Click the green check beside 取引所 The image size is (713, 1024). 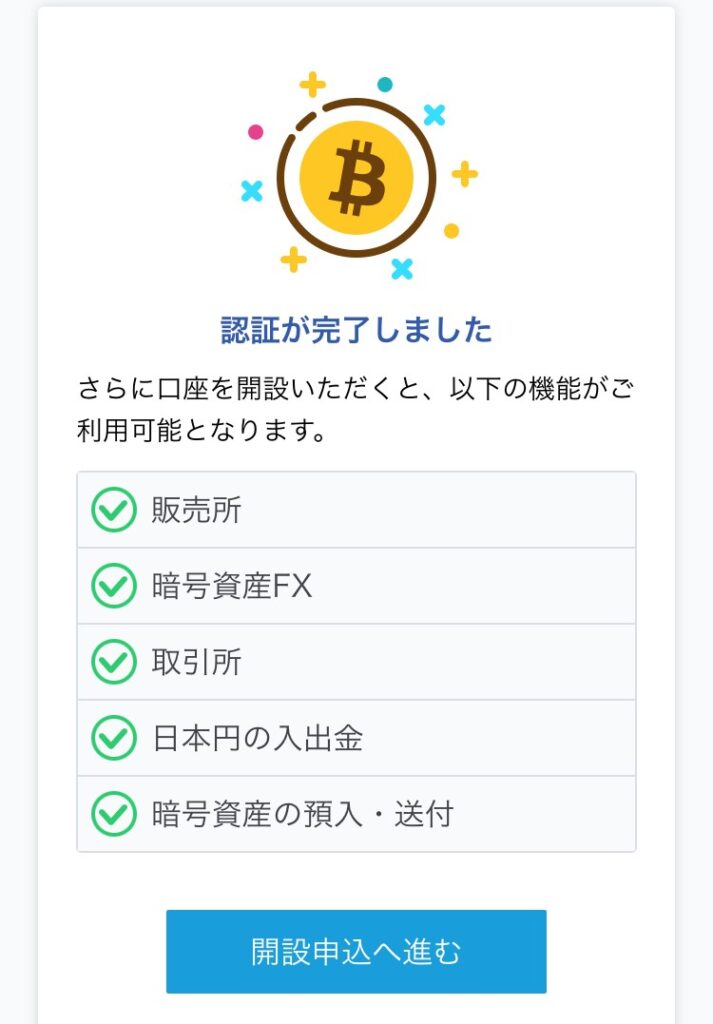pos(114,662)
